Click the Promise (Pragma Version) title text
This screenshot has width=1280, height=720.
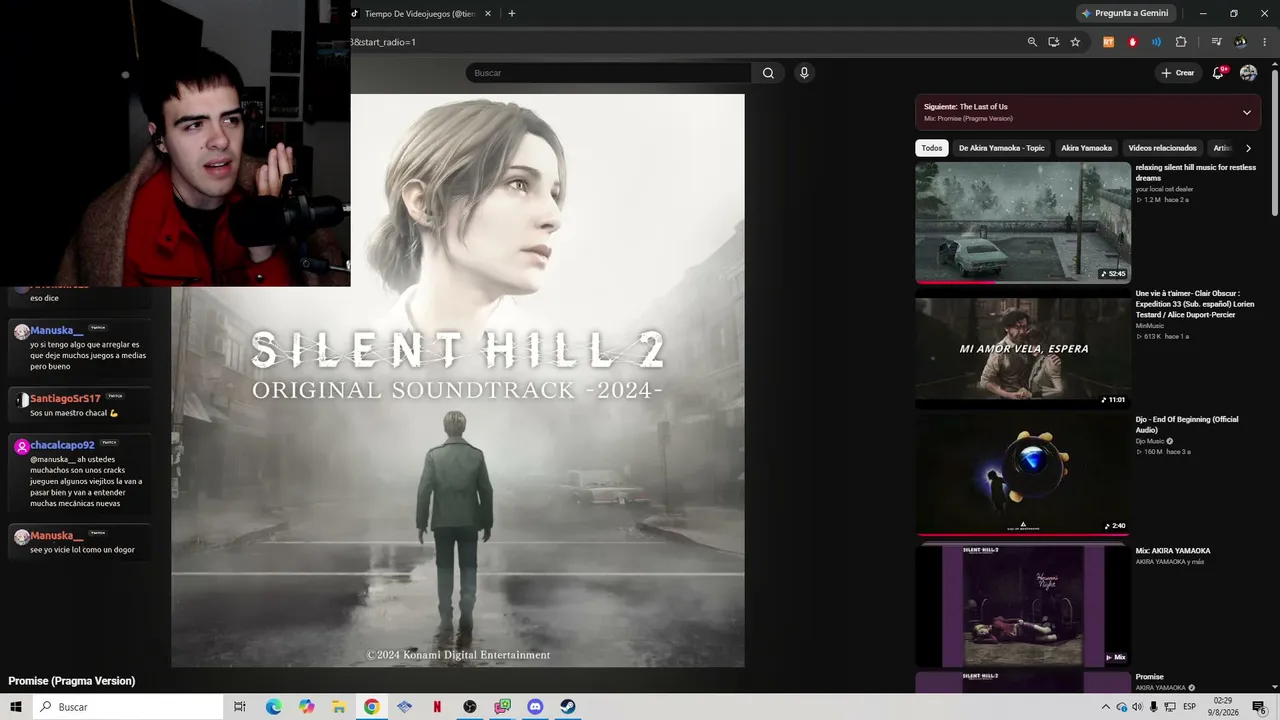[72, 681]
